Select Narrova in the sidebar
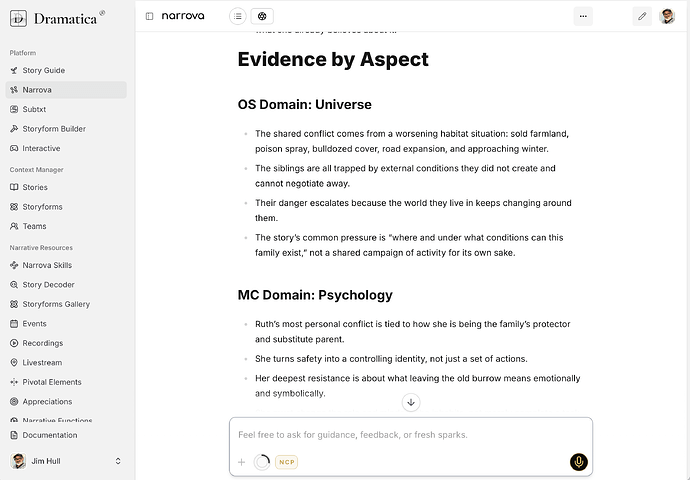Image resolution: width=690 pixels, height=480 pixels. click(66, 90)
